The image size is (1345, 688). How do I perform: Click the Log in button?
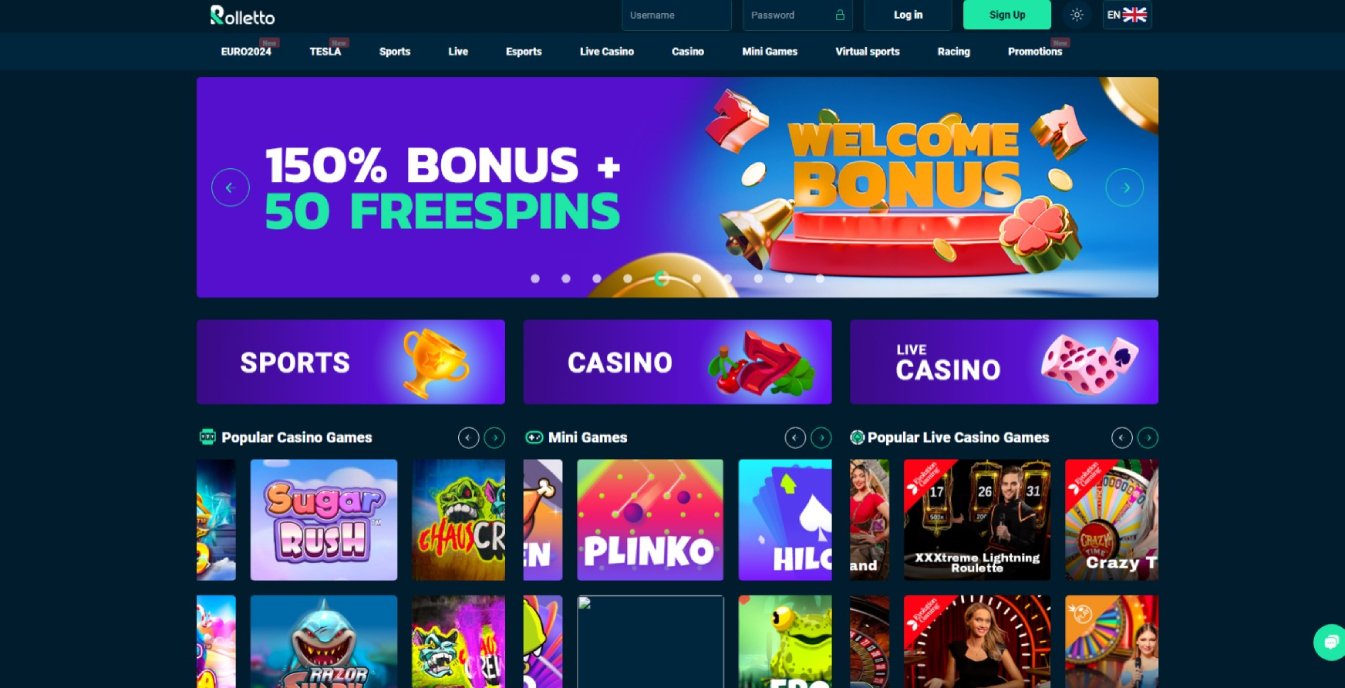908,15
